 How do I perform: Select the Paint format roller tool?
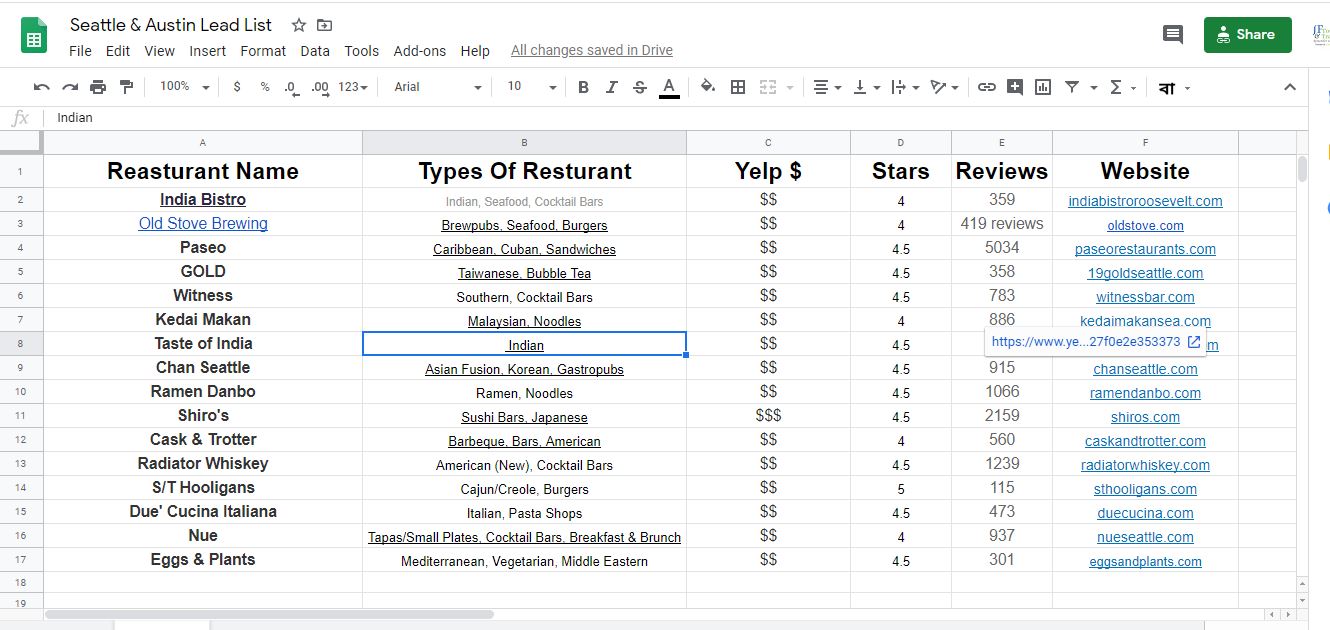(126, 87)
